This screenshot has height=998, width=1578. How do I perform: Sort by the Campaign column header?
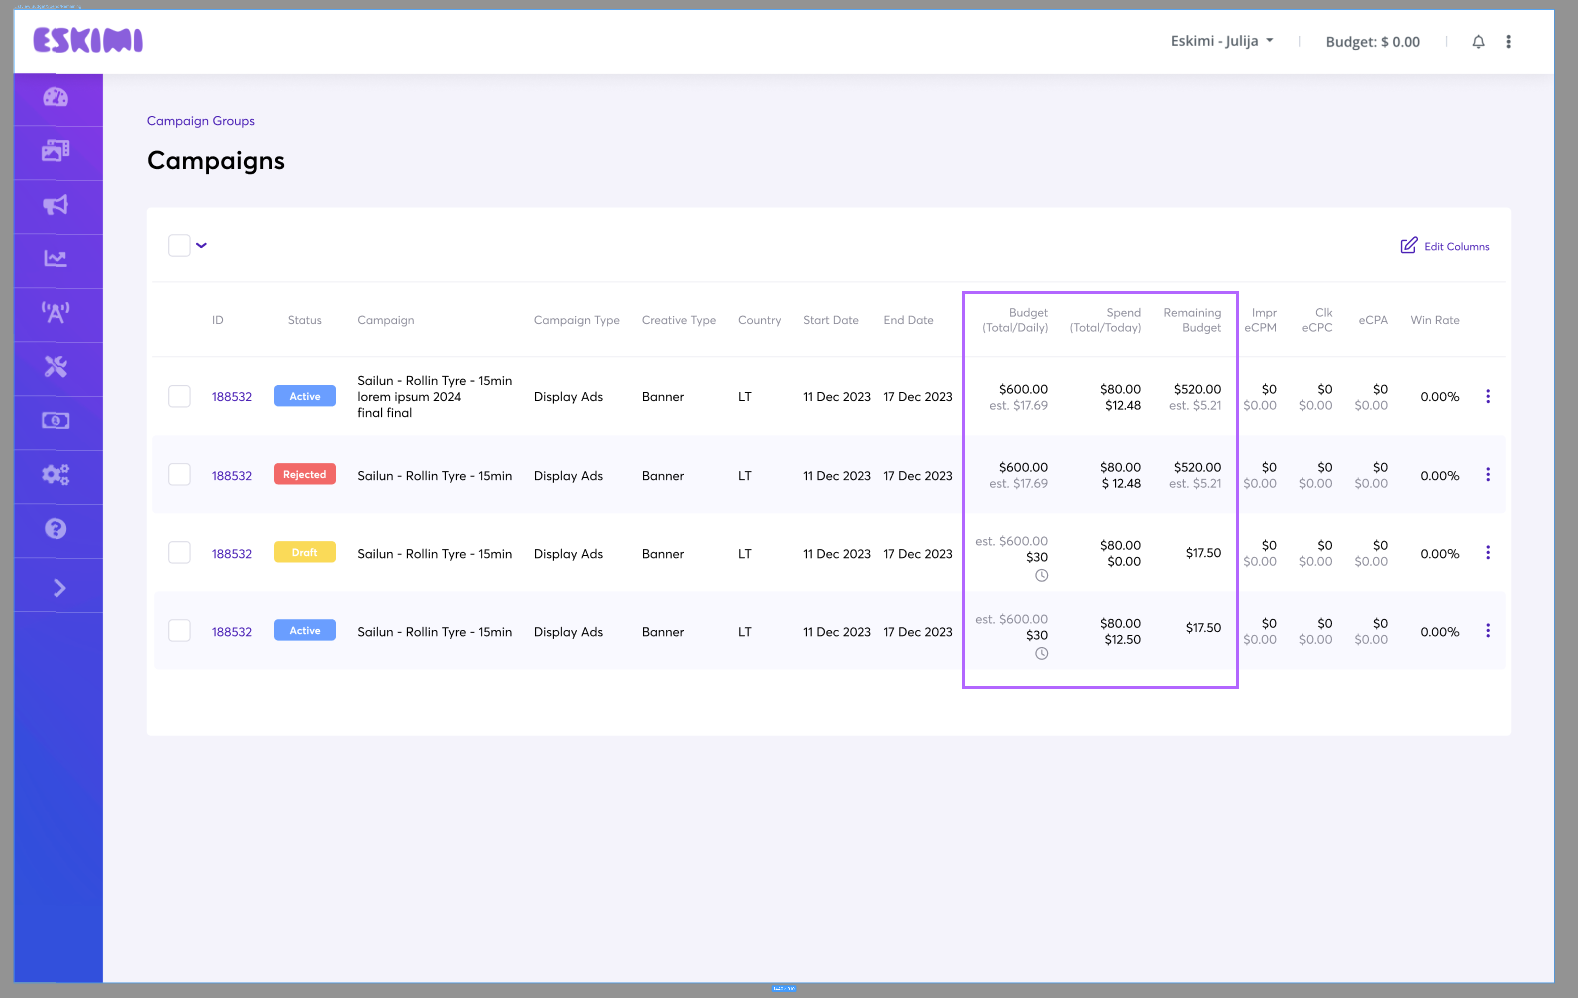point(386,320)
